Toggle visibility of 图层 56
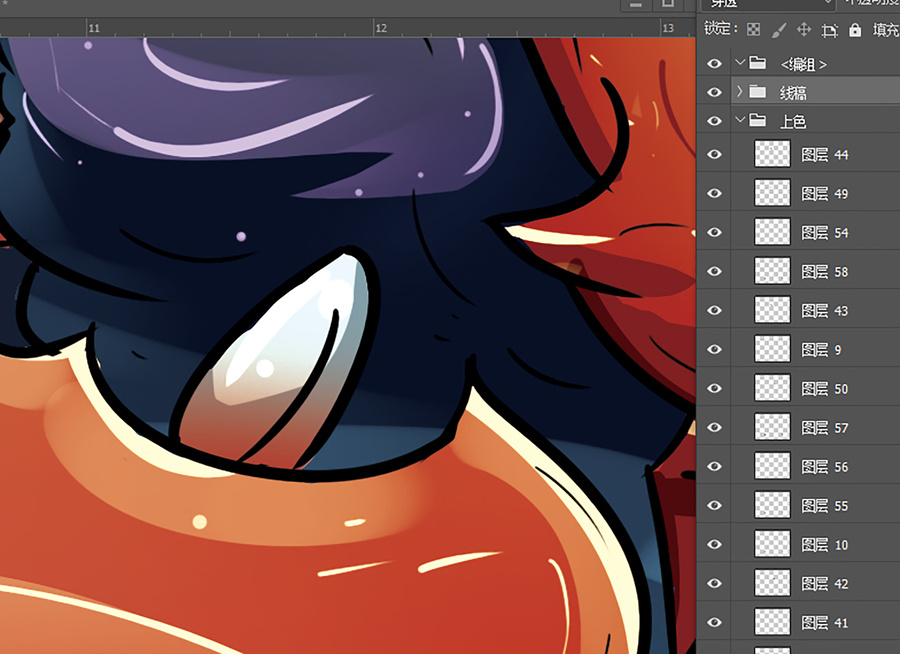This screenshot has width=900, height=654. click(714, 466)
